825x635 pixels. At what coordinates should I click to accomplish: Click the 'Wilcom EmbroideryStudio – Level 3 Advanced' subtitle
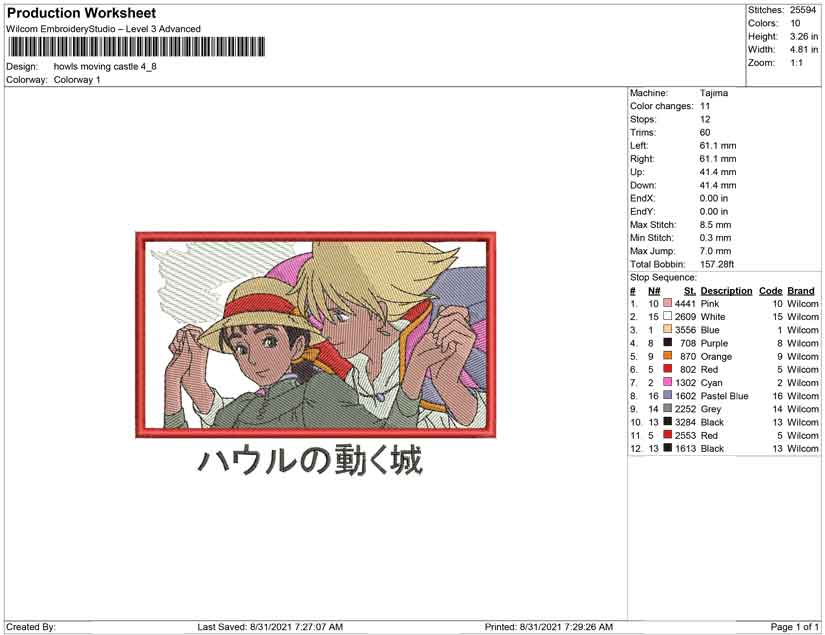[103, 29]
